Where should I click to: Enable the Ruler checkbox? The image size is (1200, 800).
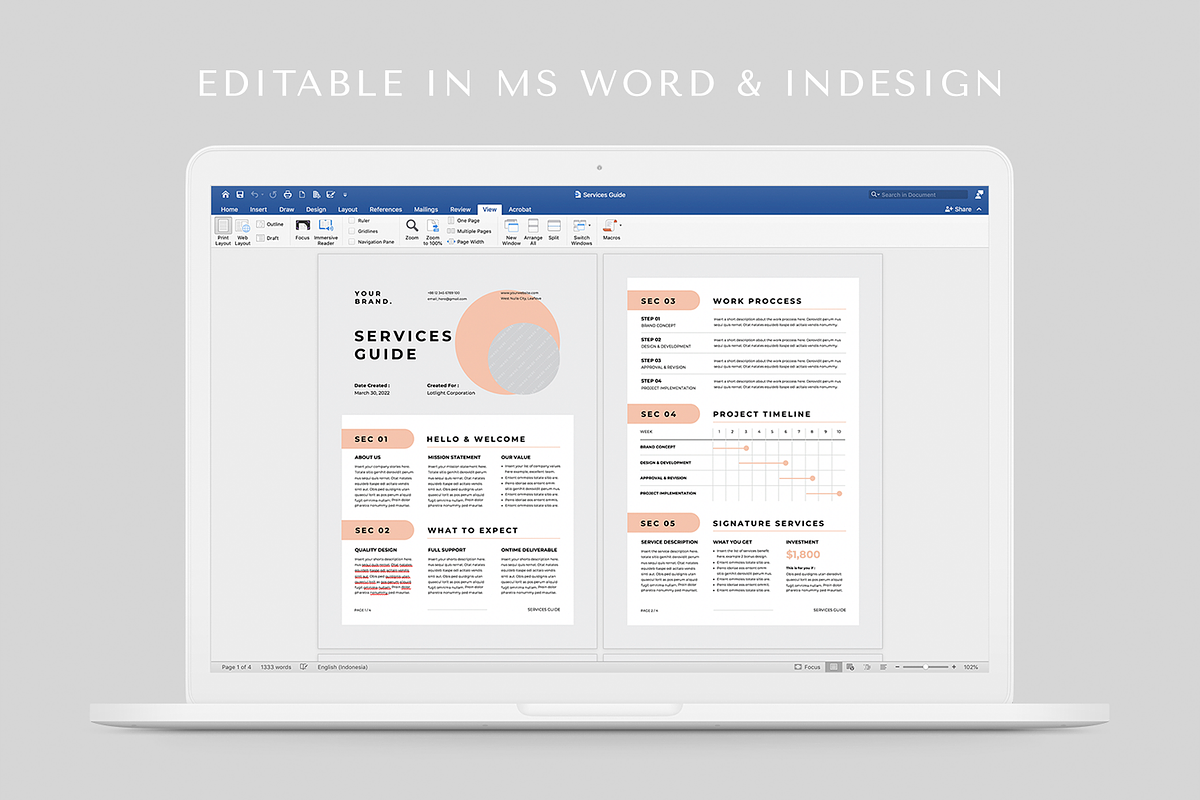tap(352, 220)
